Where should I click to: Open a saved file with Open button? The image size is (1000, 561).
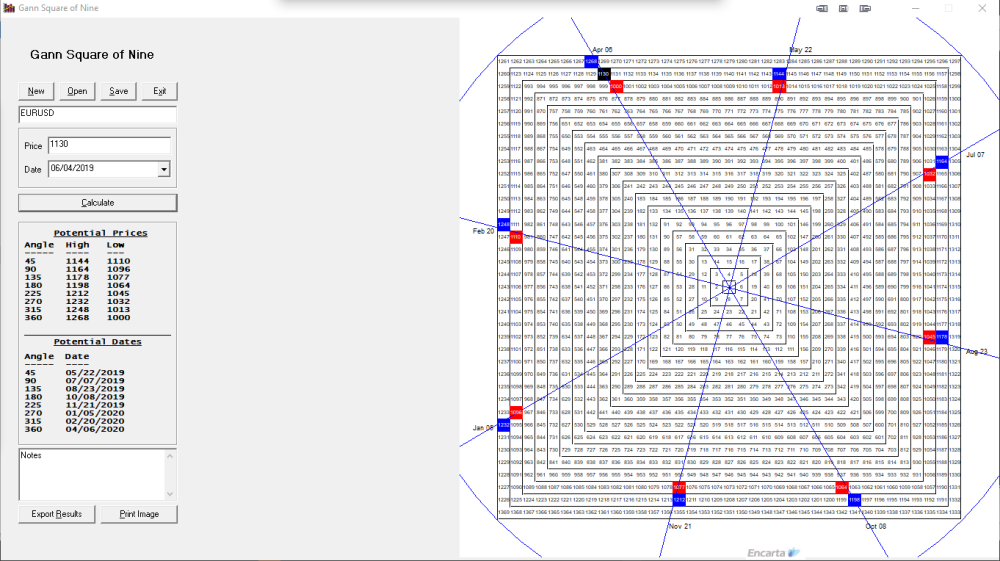click(77, 91)
